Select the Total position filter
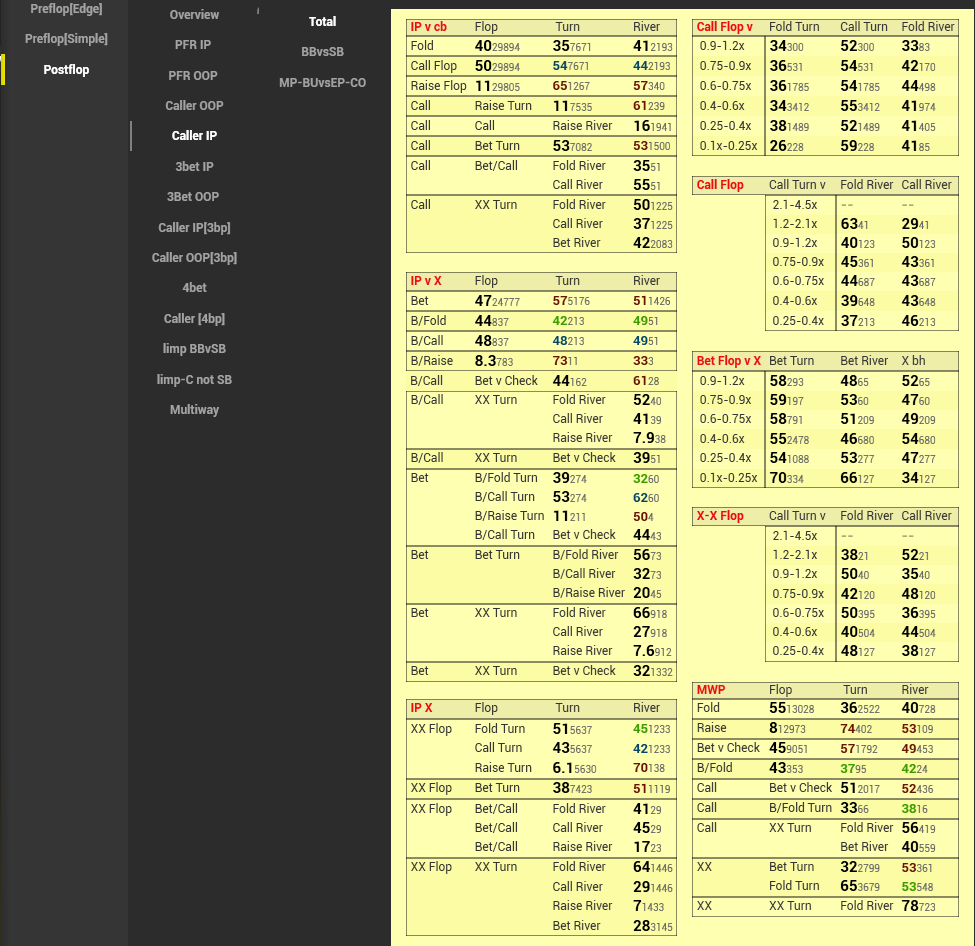Image resolution: width=975 pixels, height=946 pixels. [x=322, y=21]
